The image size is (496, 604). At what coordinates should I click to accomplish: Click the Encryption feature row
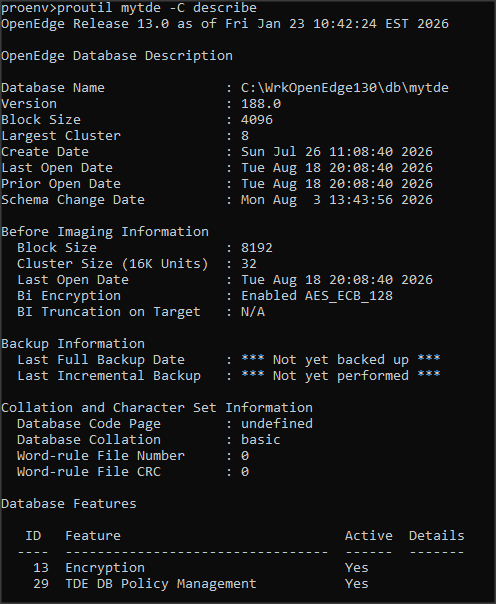196,568
